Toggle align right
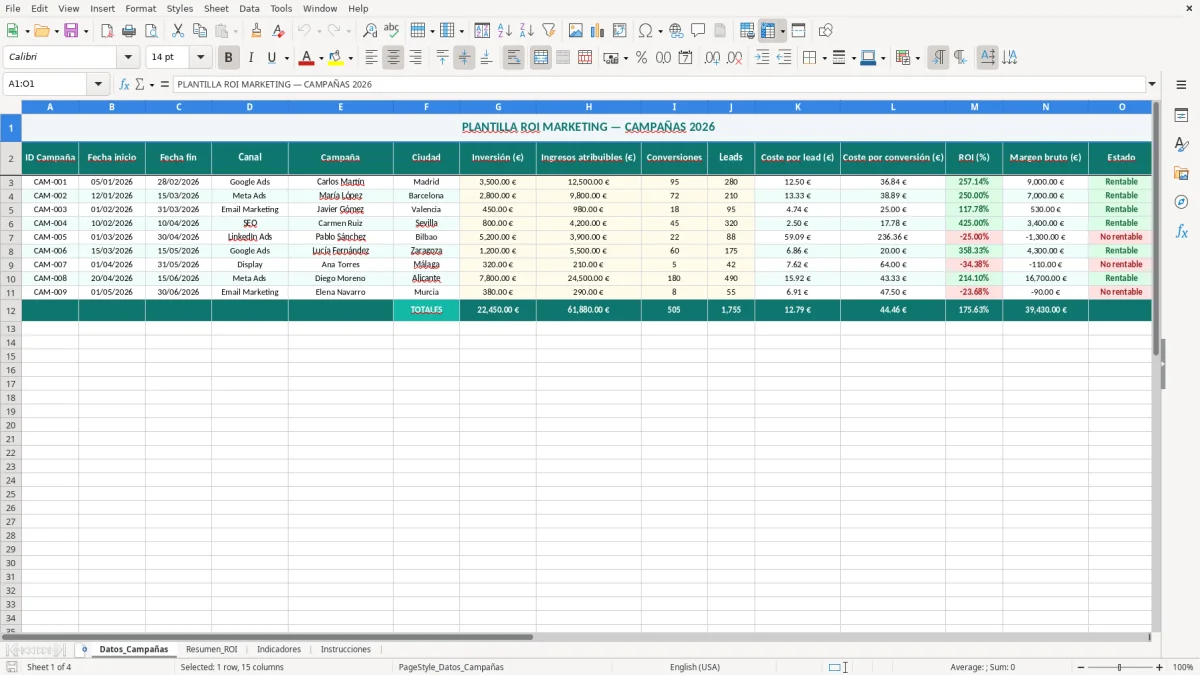1200x675 pixels. coord(415,58)
